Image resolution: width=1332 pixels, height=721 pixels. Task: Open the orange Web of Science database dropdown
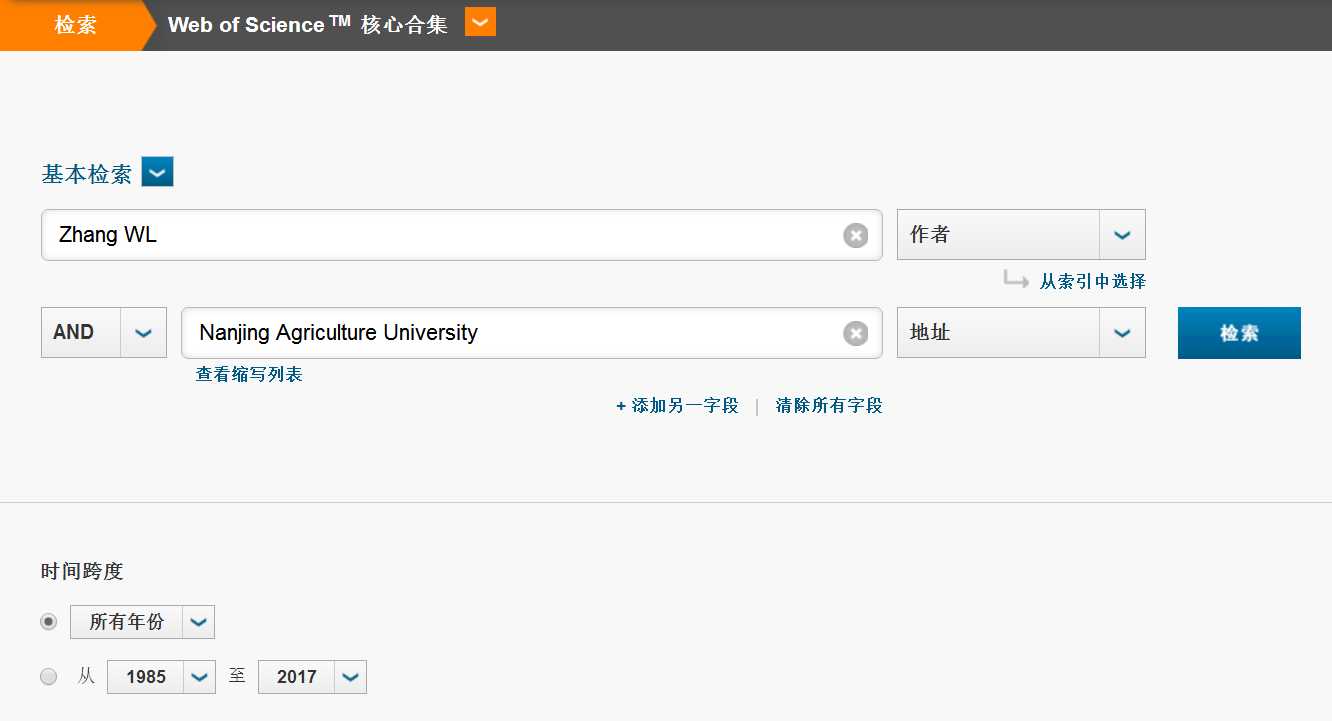point(481,22)
